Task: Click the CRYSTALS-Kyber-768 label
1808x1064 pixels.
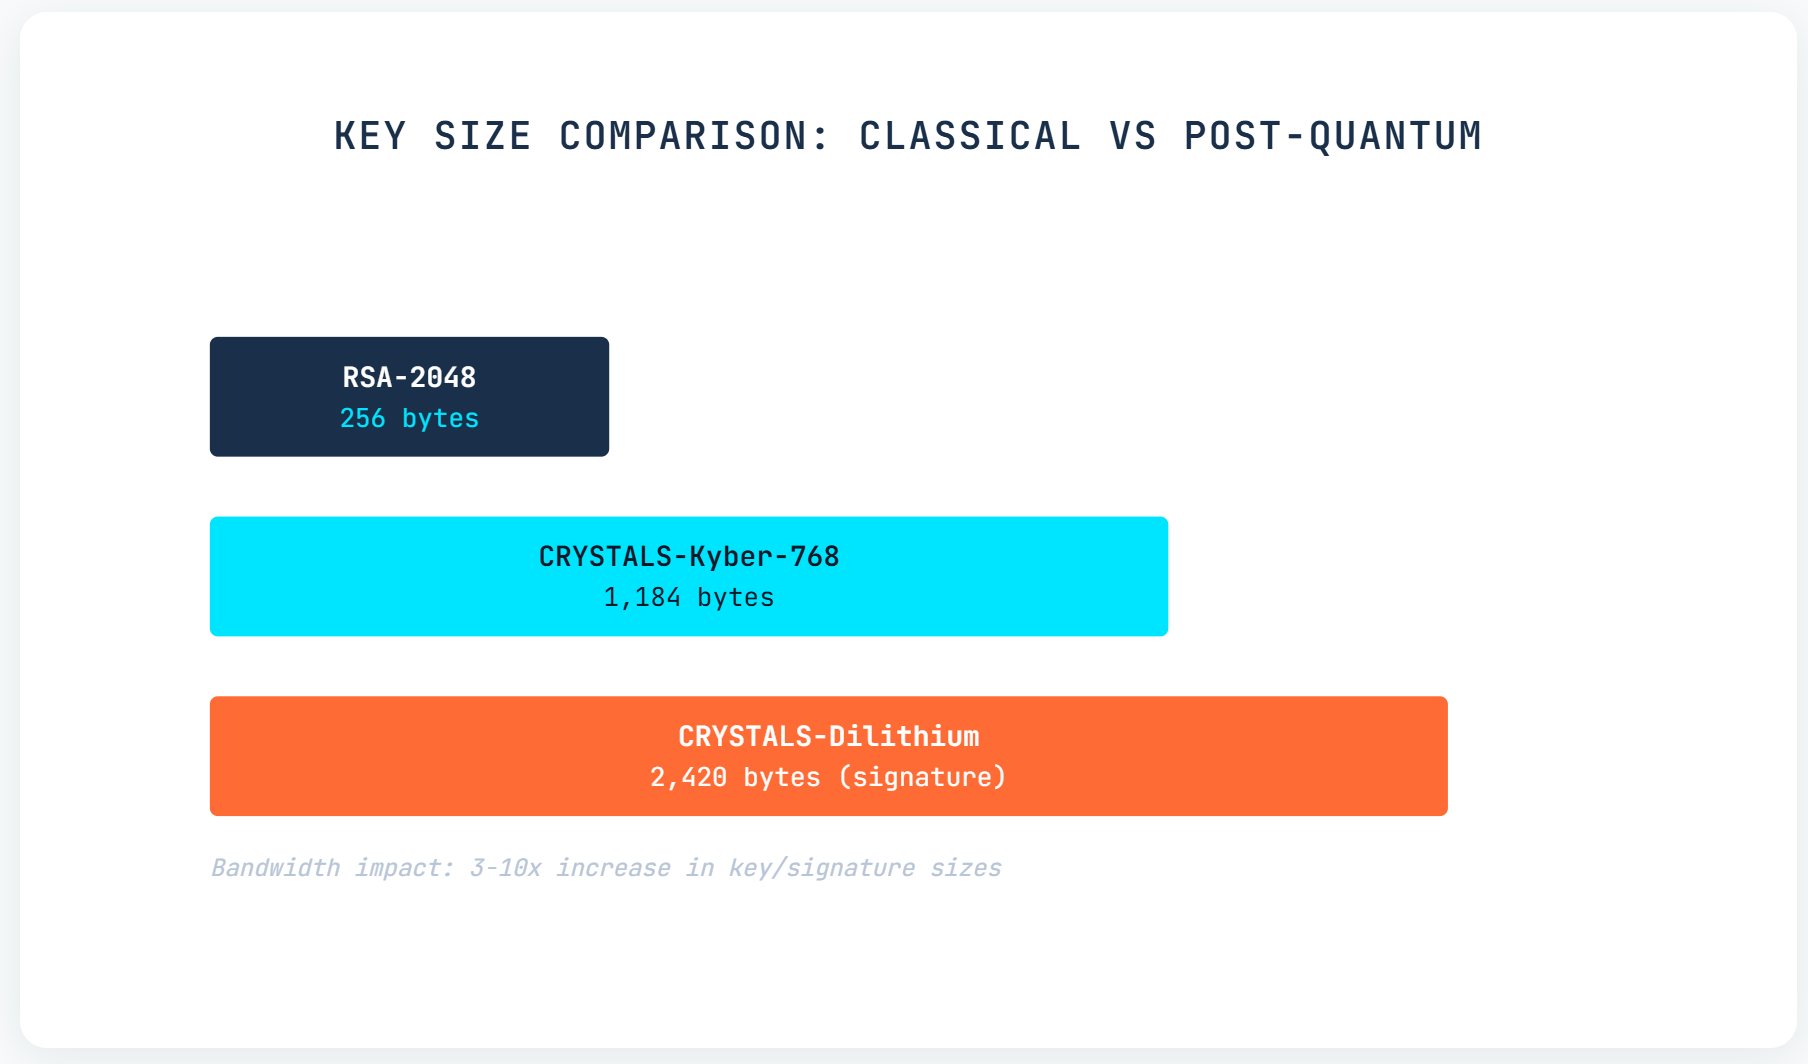Action: point(689,556)
